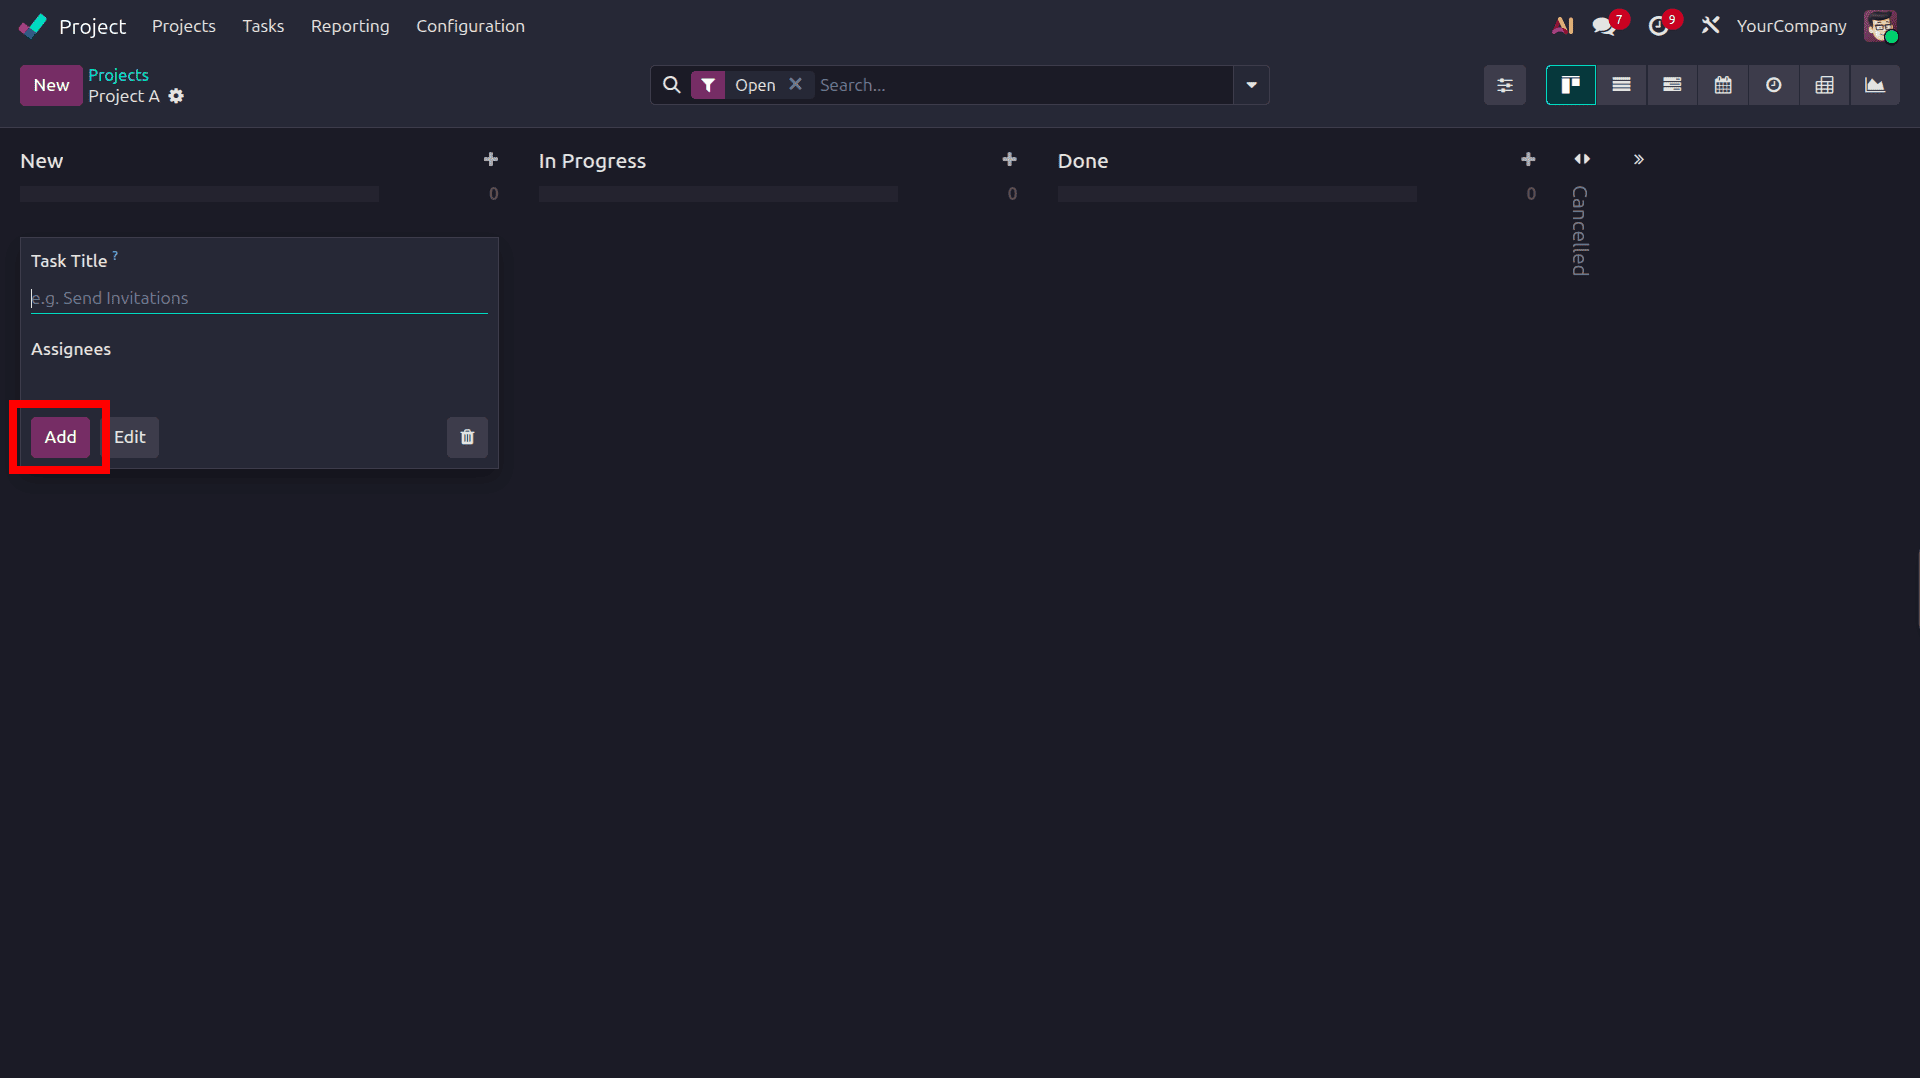The height and width of the screenshot is (1078, 1920).
Task: Expand the search options dropdown arrow
Action: click(1251, 85)
